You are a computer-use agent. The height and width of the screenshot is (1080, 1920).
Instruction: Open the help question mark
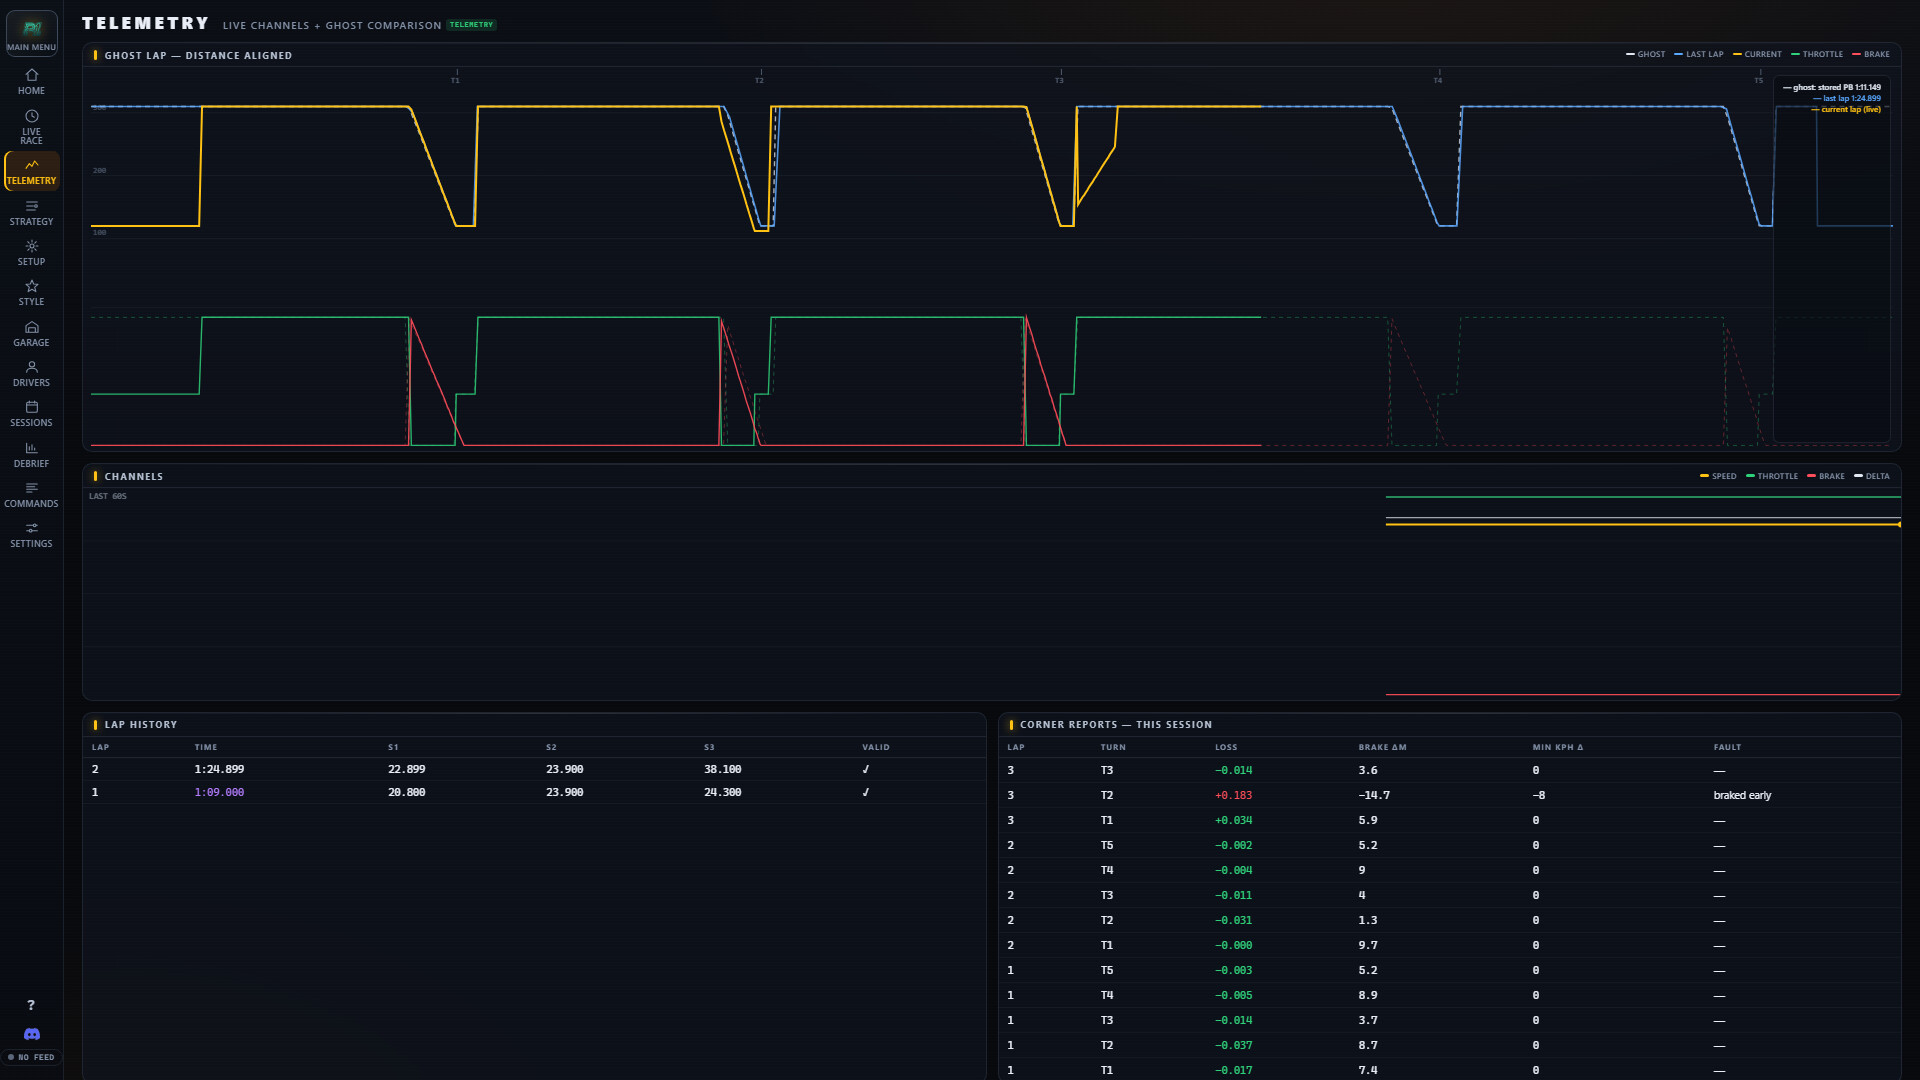pos(31,1005)
